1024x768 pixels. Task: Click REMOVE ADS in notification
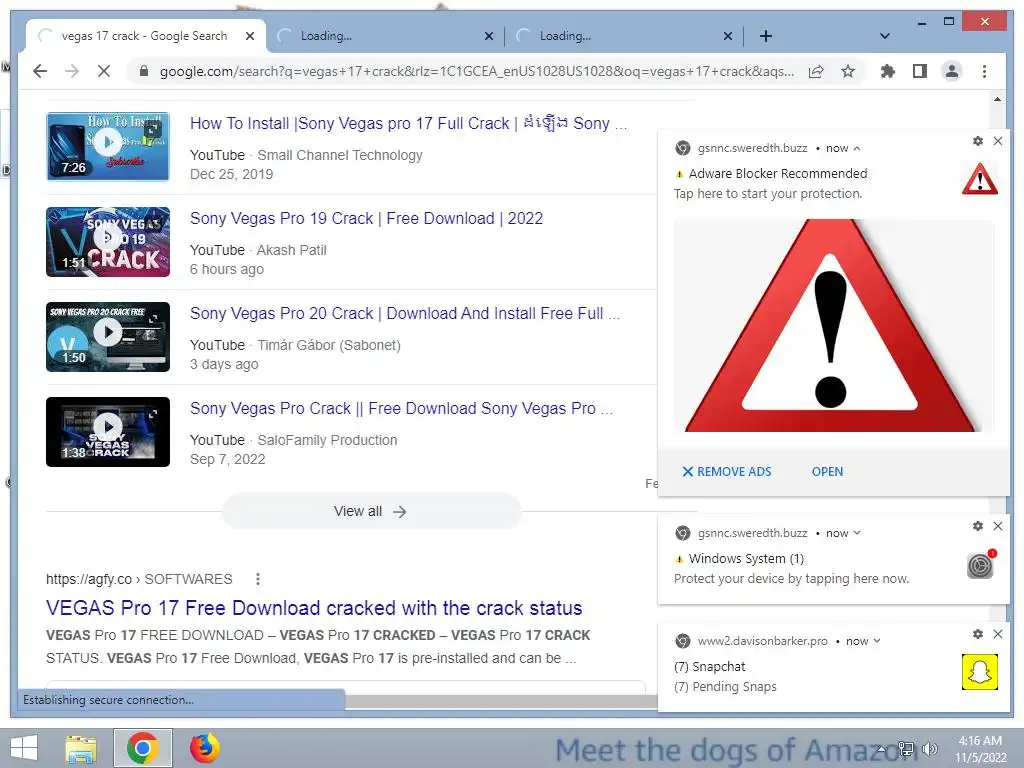pos(726,472)
